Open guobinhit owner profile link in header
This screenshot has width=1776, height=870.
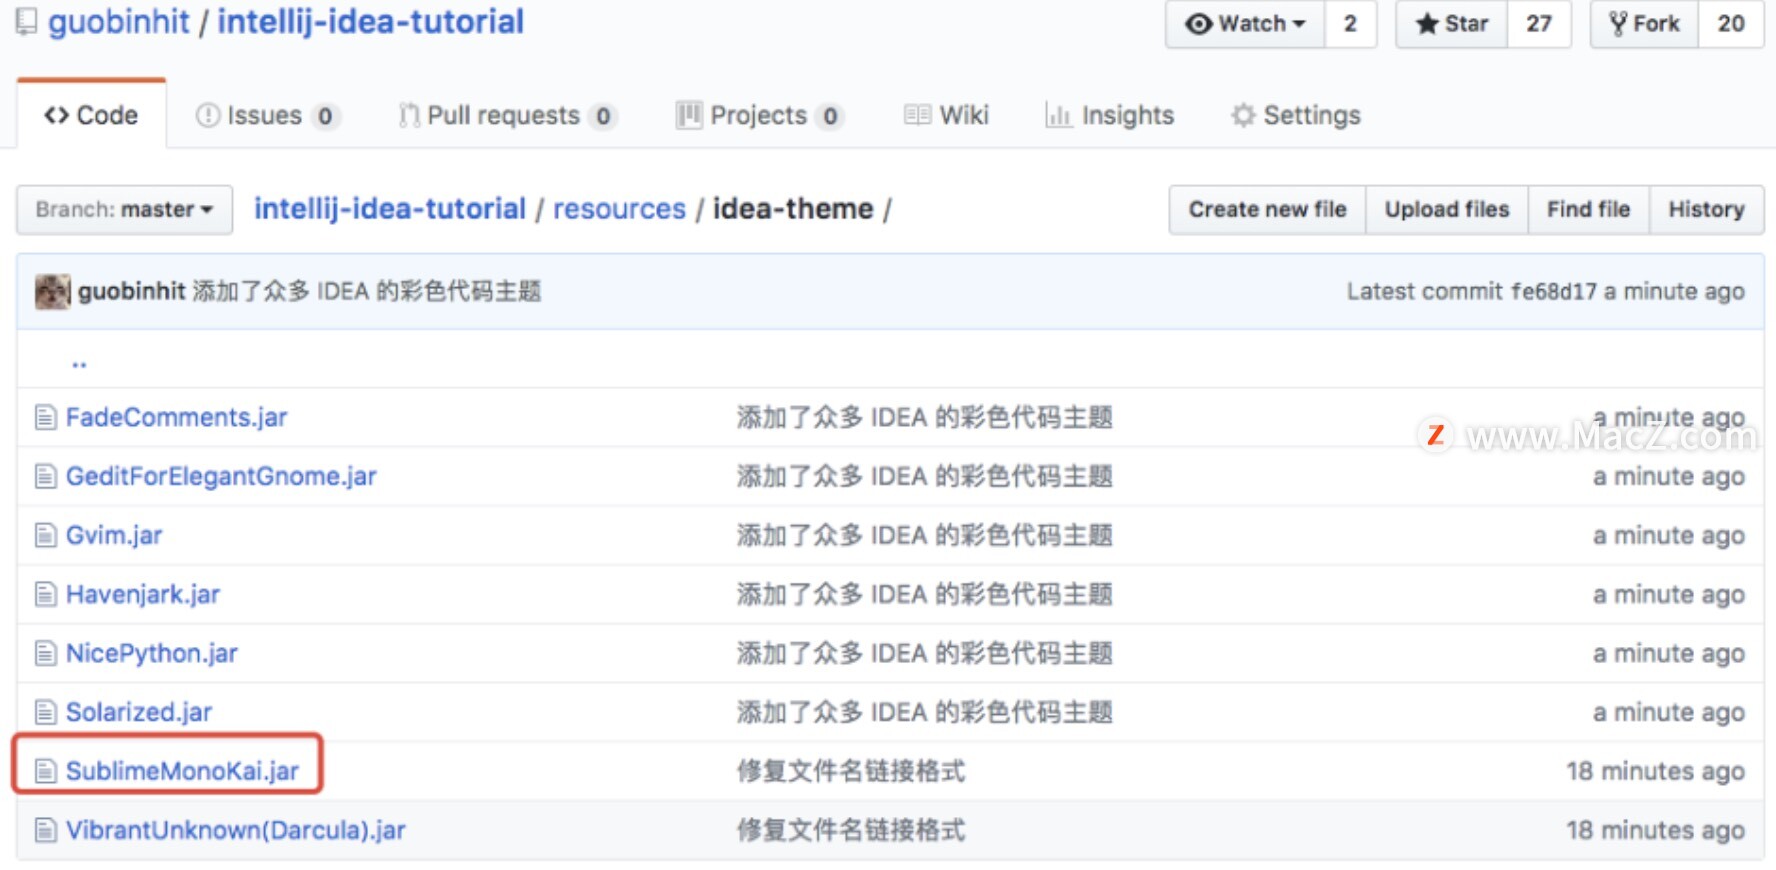point(119,21)
